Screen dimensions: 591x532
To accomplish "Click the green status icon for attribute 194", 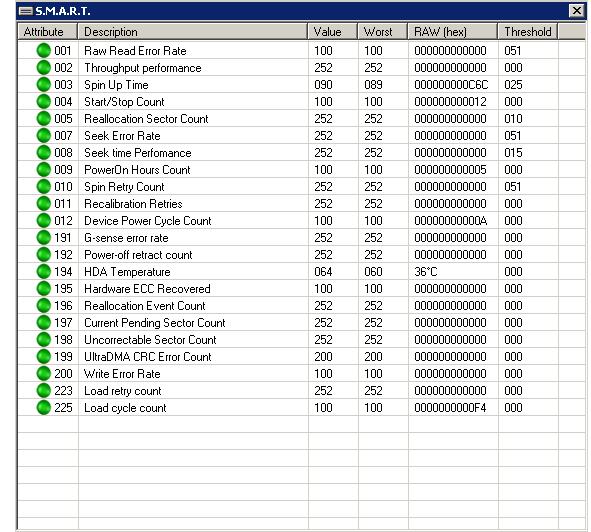I will click(44, 271).
